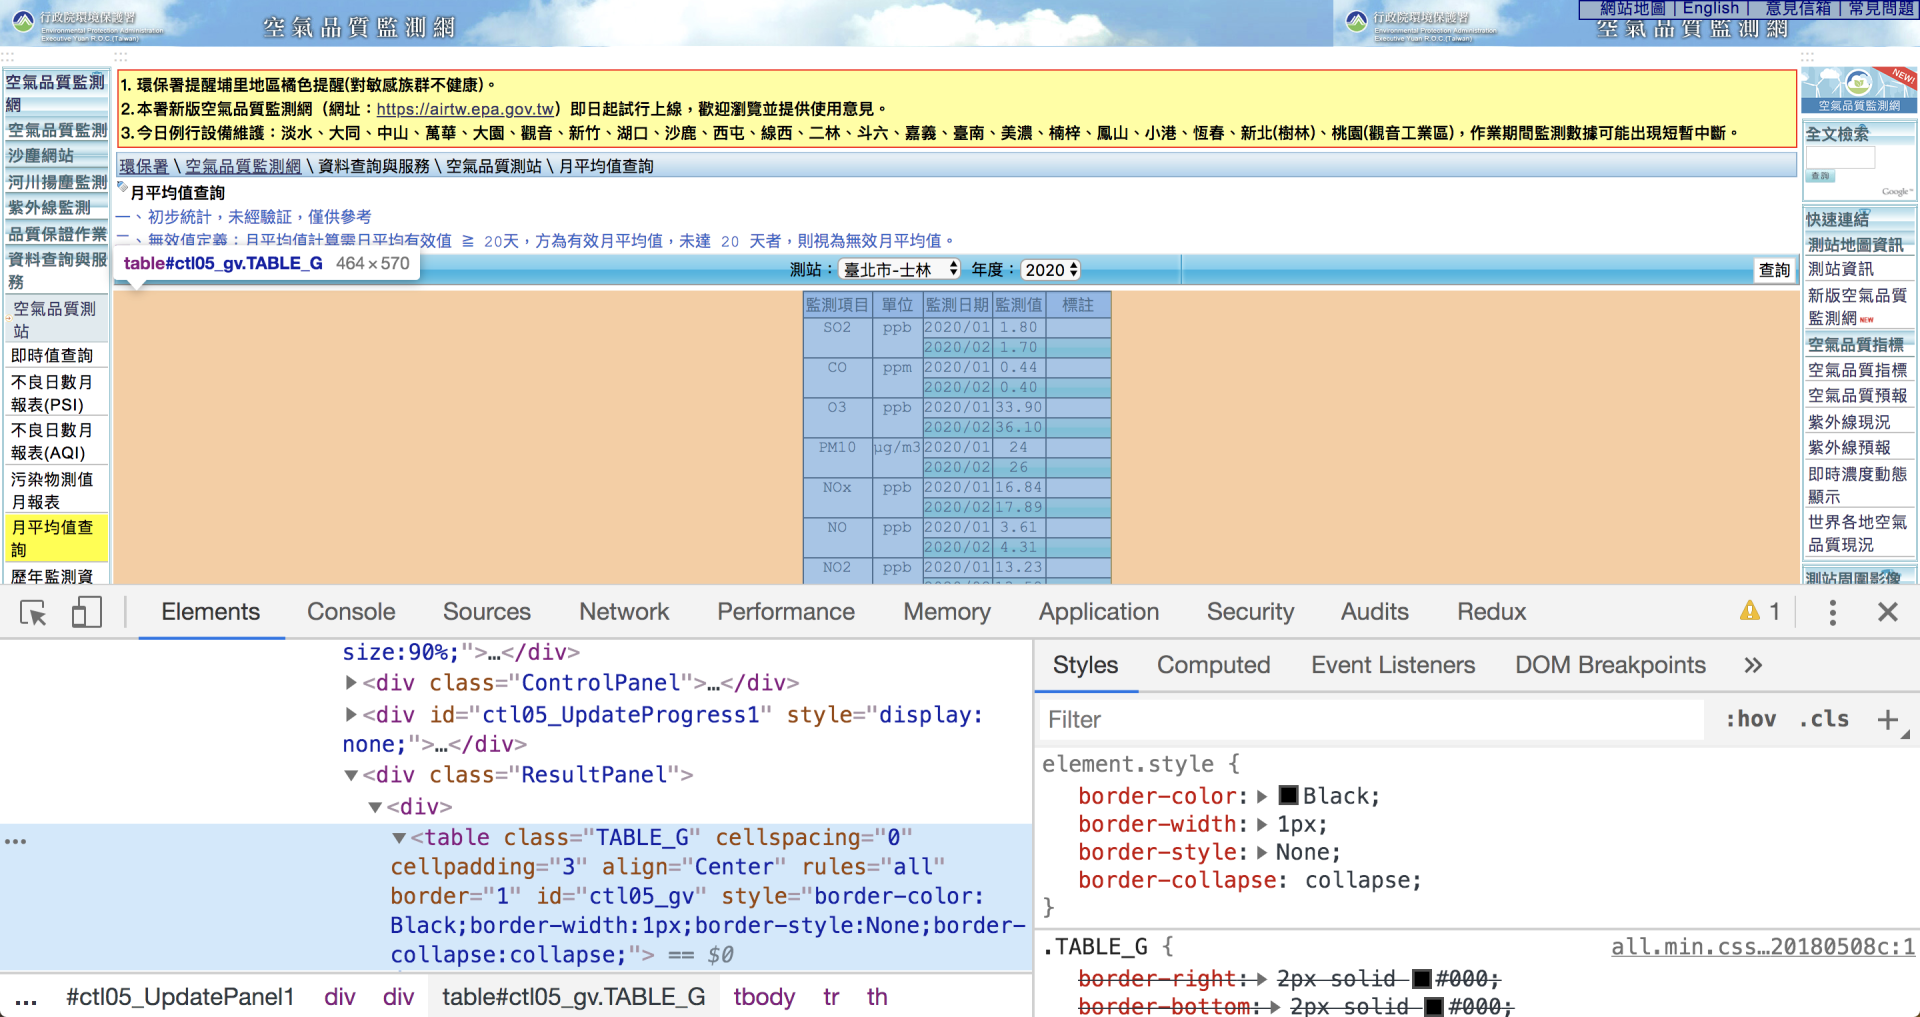Open 測站資訊 in right sidebar
This screenshot has width=1920, height=1017.
[1841, 269]
